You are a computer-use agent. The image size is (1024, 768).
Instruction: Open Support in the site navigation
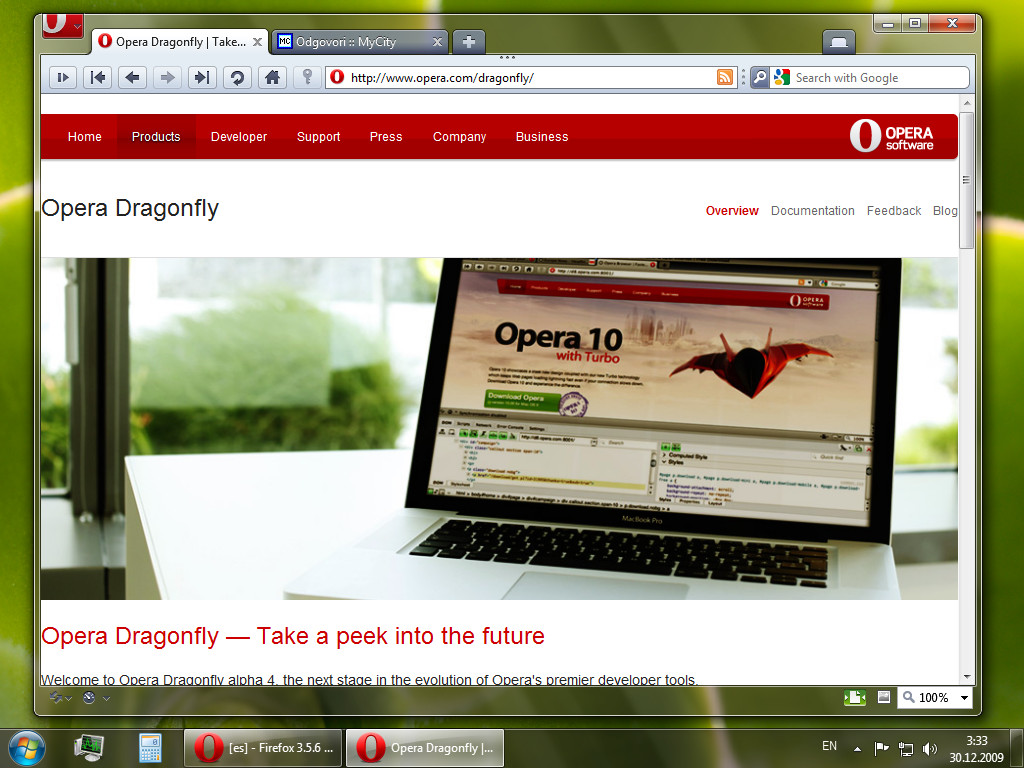pyautogui.click(x=319, y=136)
